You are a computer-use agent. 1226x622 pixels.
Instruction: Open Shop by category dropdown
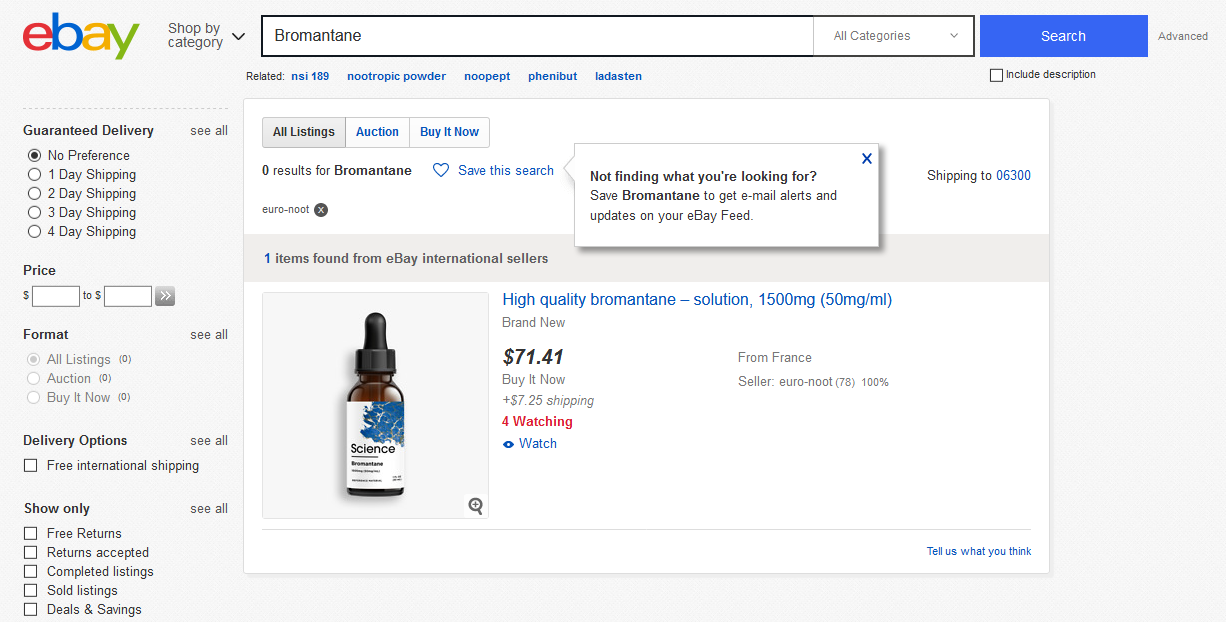pyautogui.click(x=206, y=36)
